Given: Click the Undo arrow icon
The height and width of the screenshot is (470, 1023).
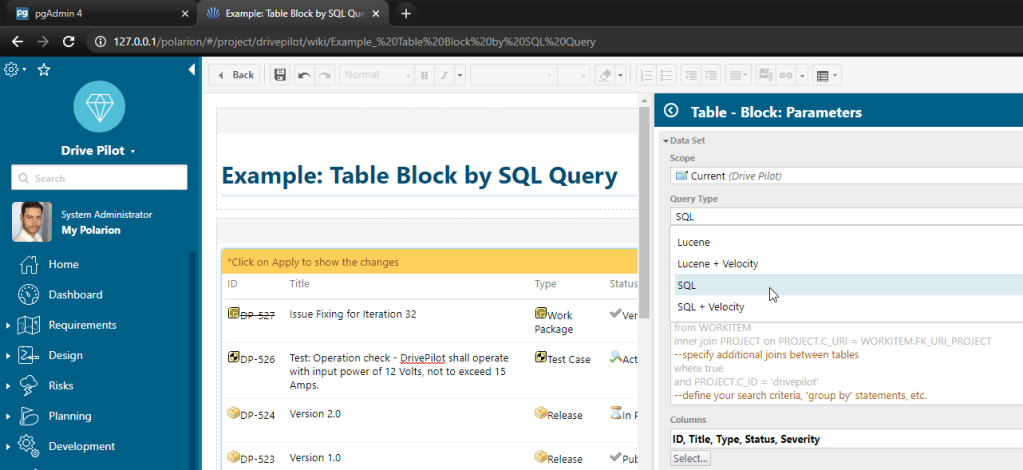Looking at the screenshot, I should click(x=304, y=75).
